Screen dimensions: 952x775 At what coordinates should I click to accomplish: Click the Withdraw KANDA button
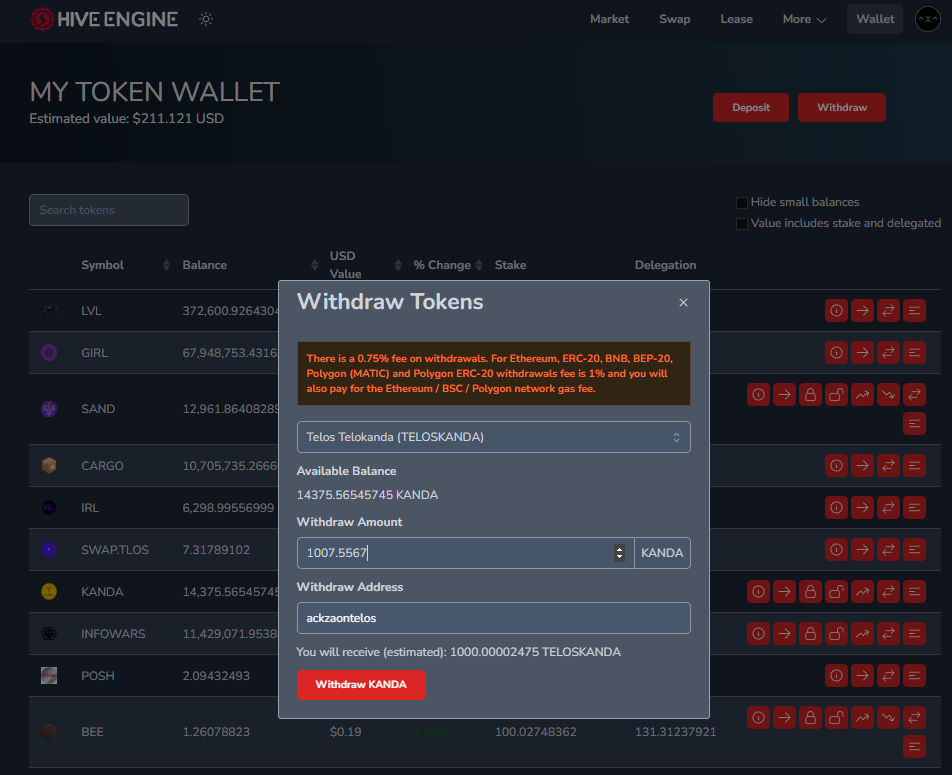361,685
